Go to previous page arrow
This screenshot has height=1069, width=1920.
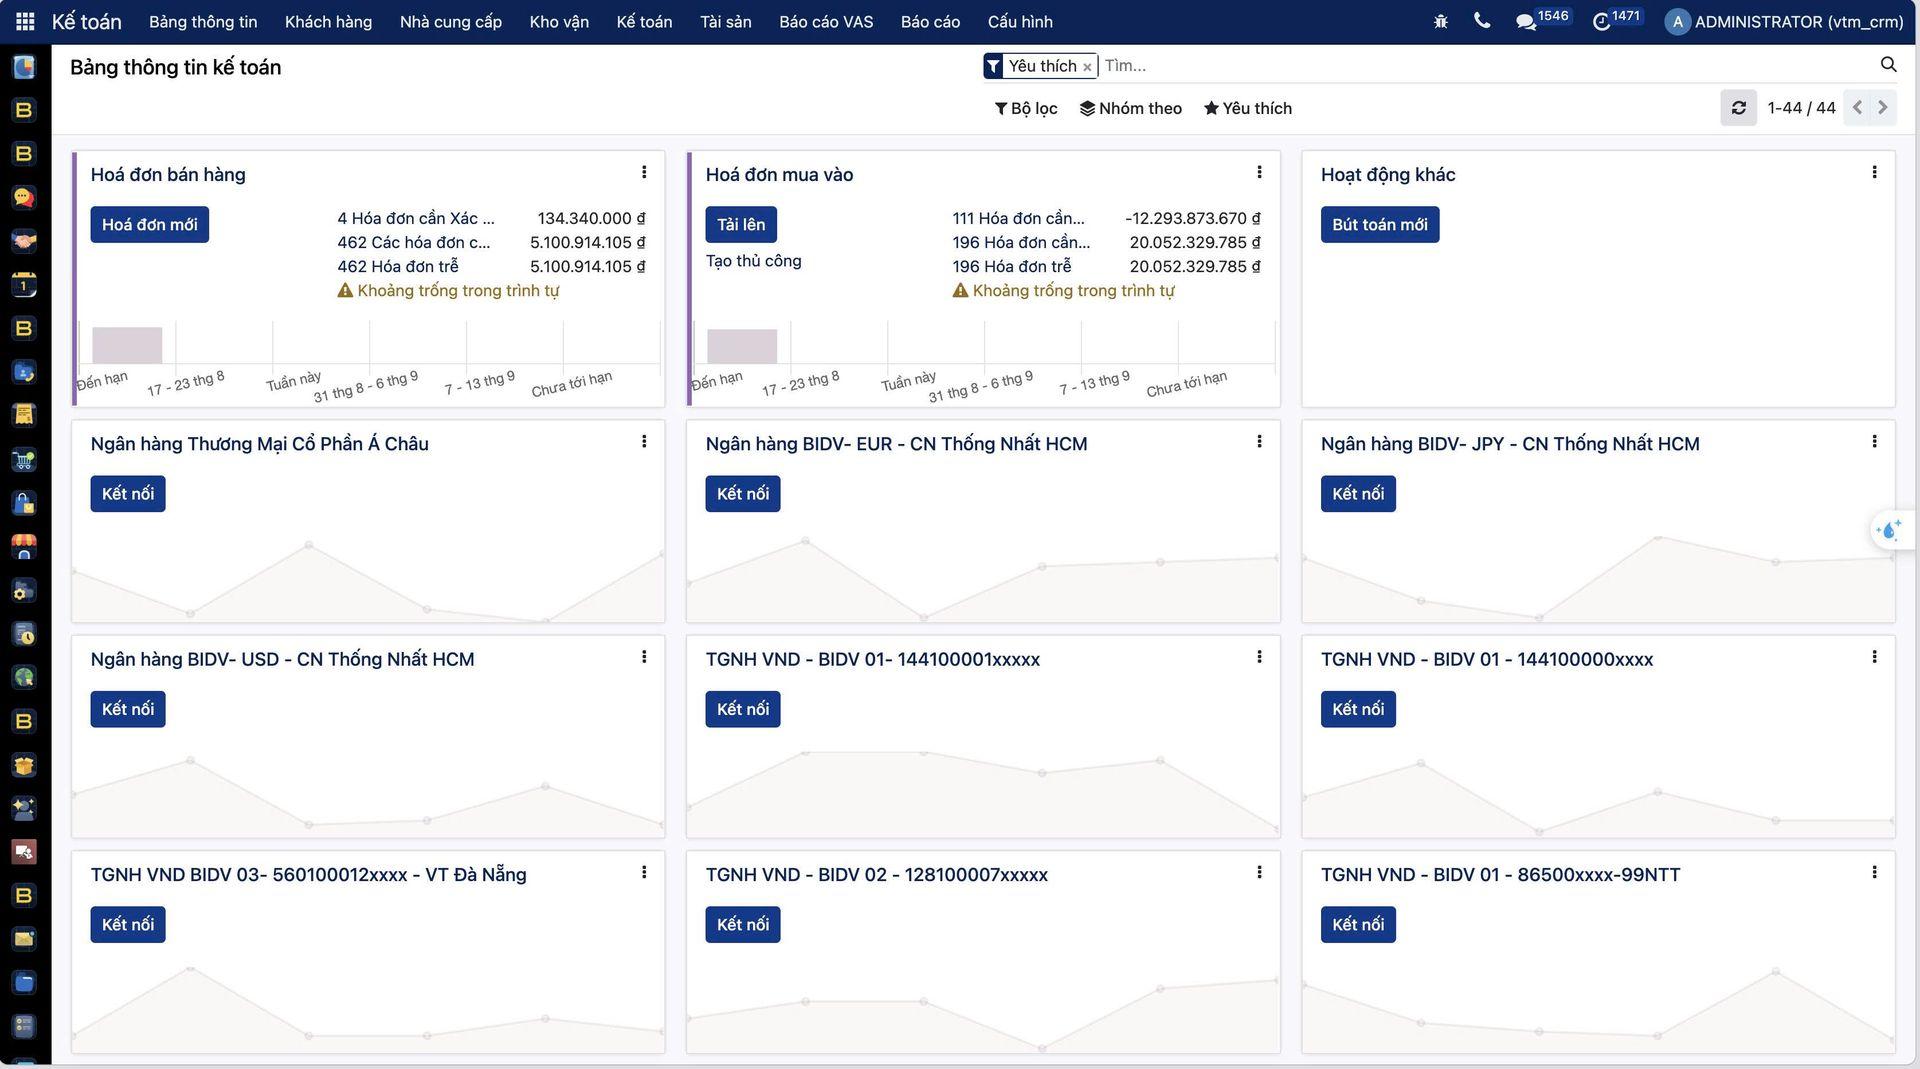click(1857, 108)
